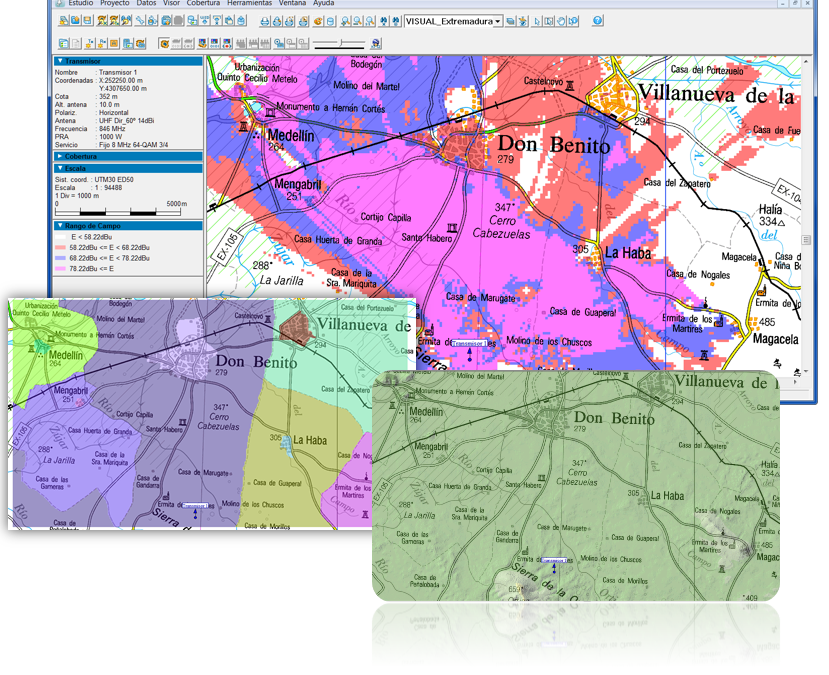The width and height of the screenshot is (829, 675).
Task: Click the '1 Div = 1000 m' text
Action: coord(77,196)
